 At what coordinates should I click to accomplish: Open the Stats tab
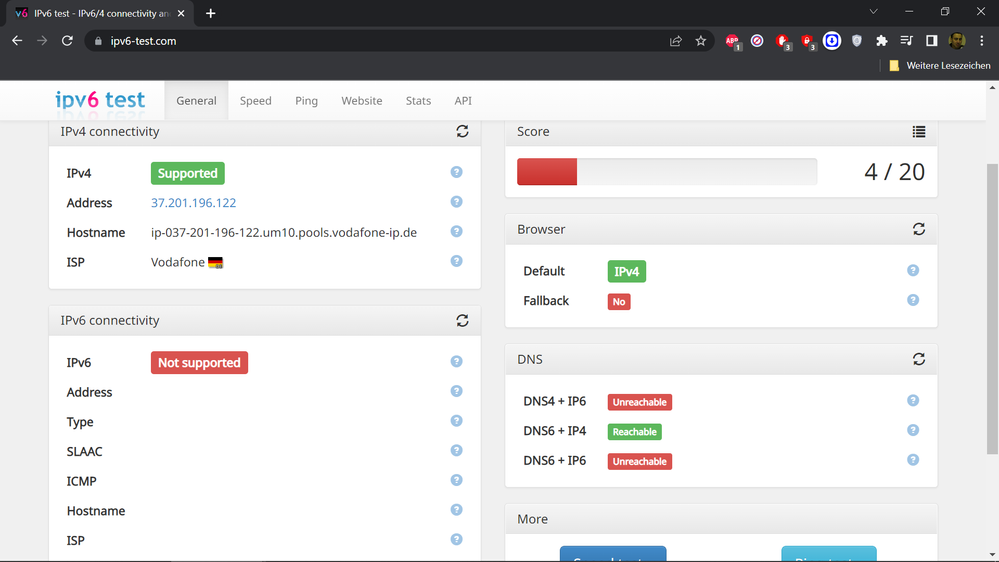[x=418, y=101]
